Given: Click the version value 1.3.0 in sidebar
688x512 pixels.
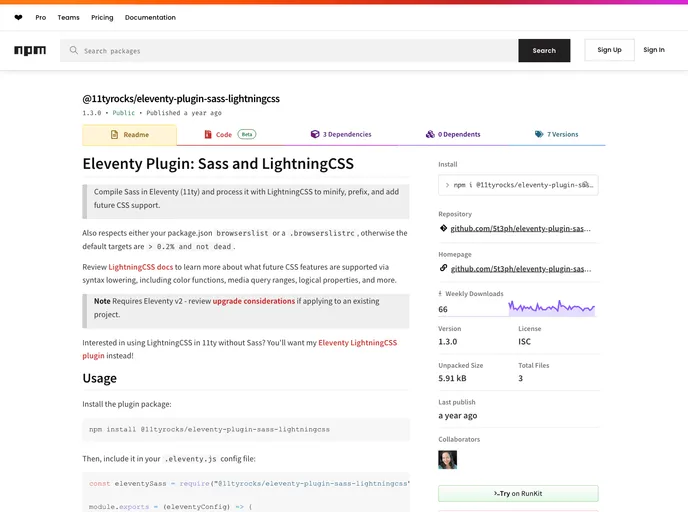Looking at the screenshot, I should pyautogui.click(x=448, y=341).
